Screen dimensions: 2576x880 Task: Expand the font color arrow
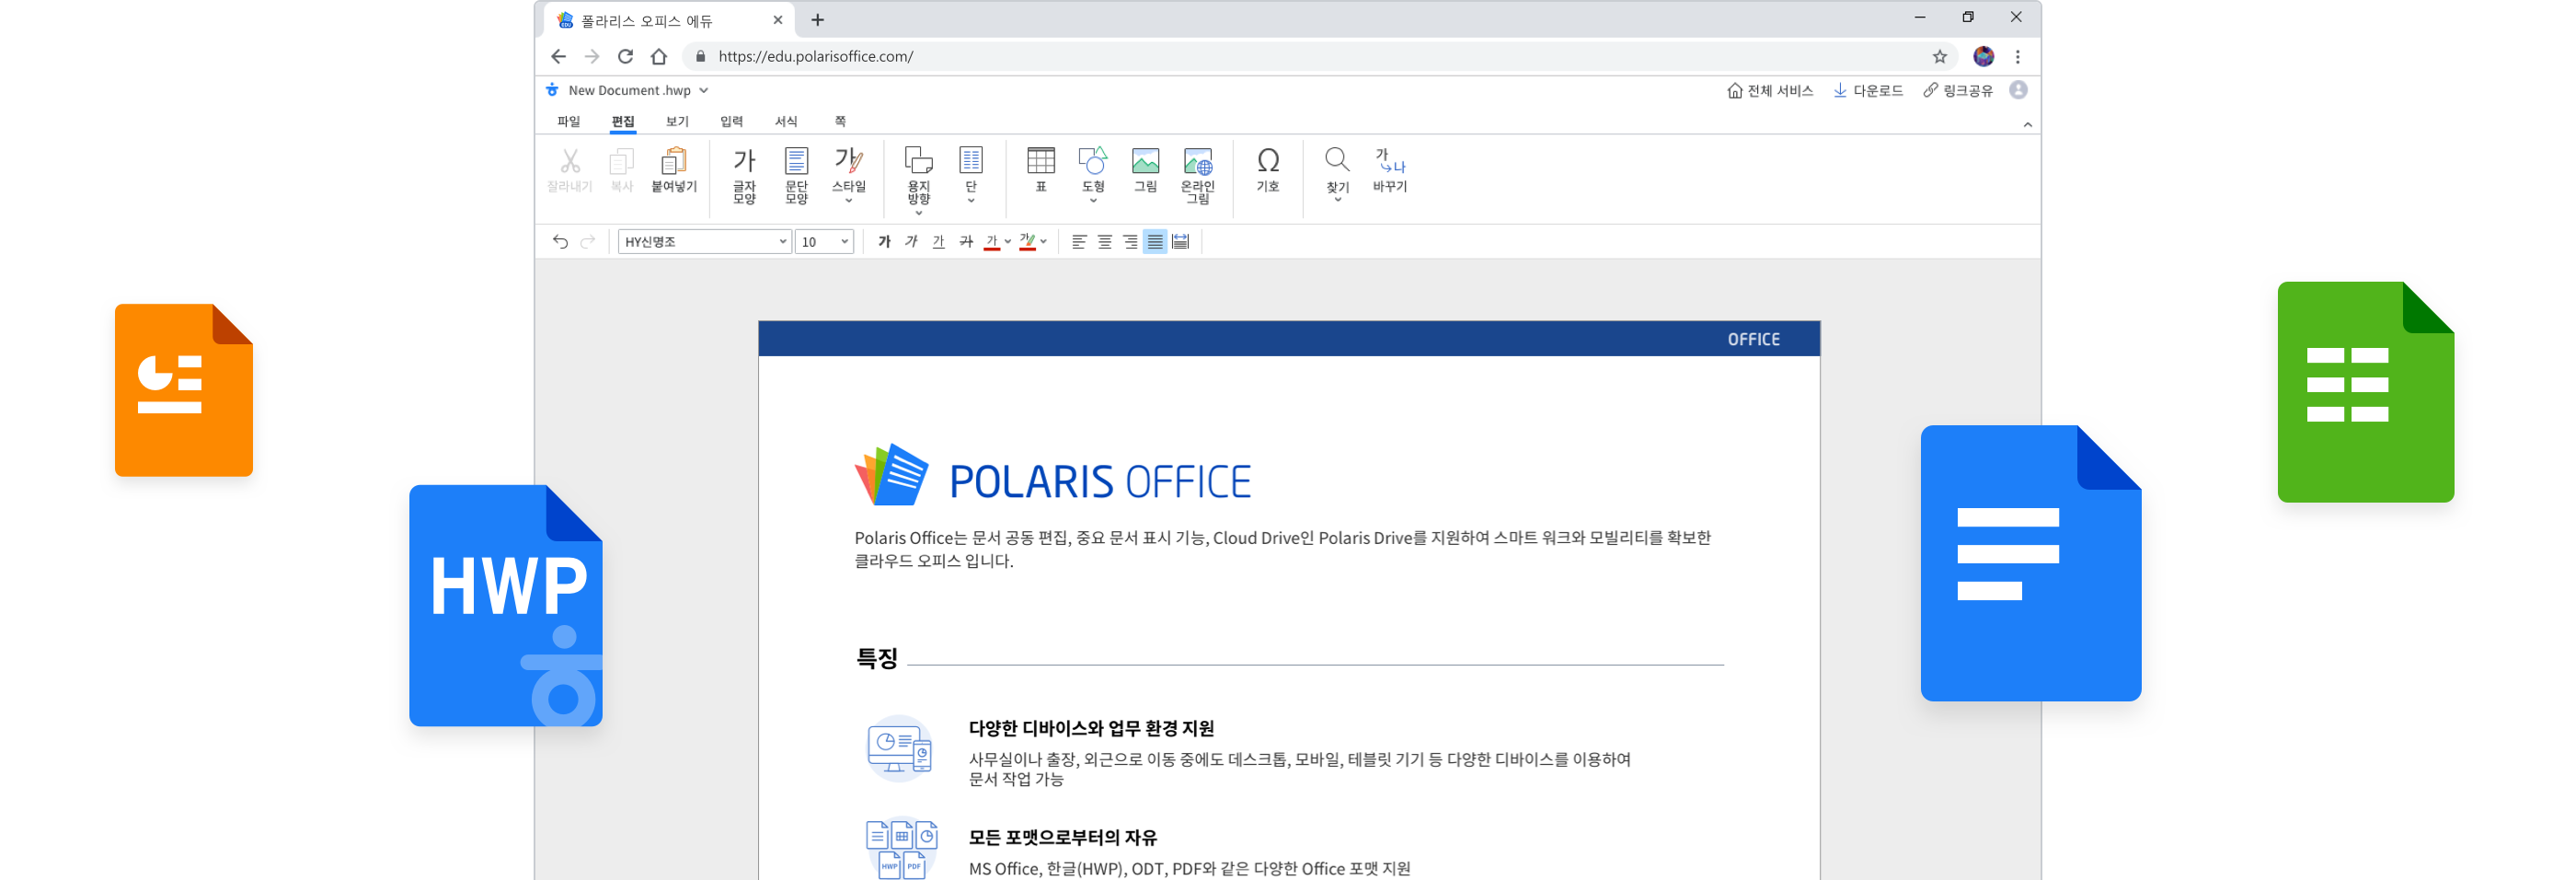[x=1008, y=241]
